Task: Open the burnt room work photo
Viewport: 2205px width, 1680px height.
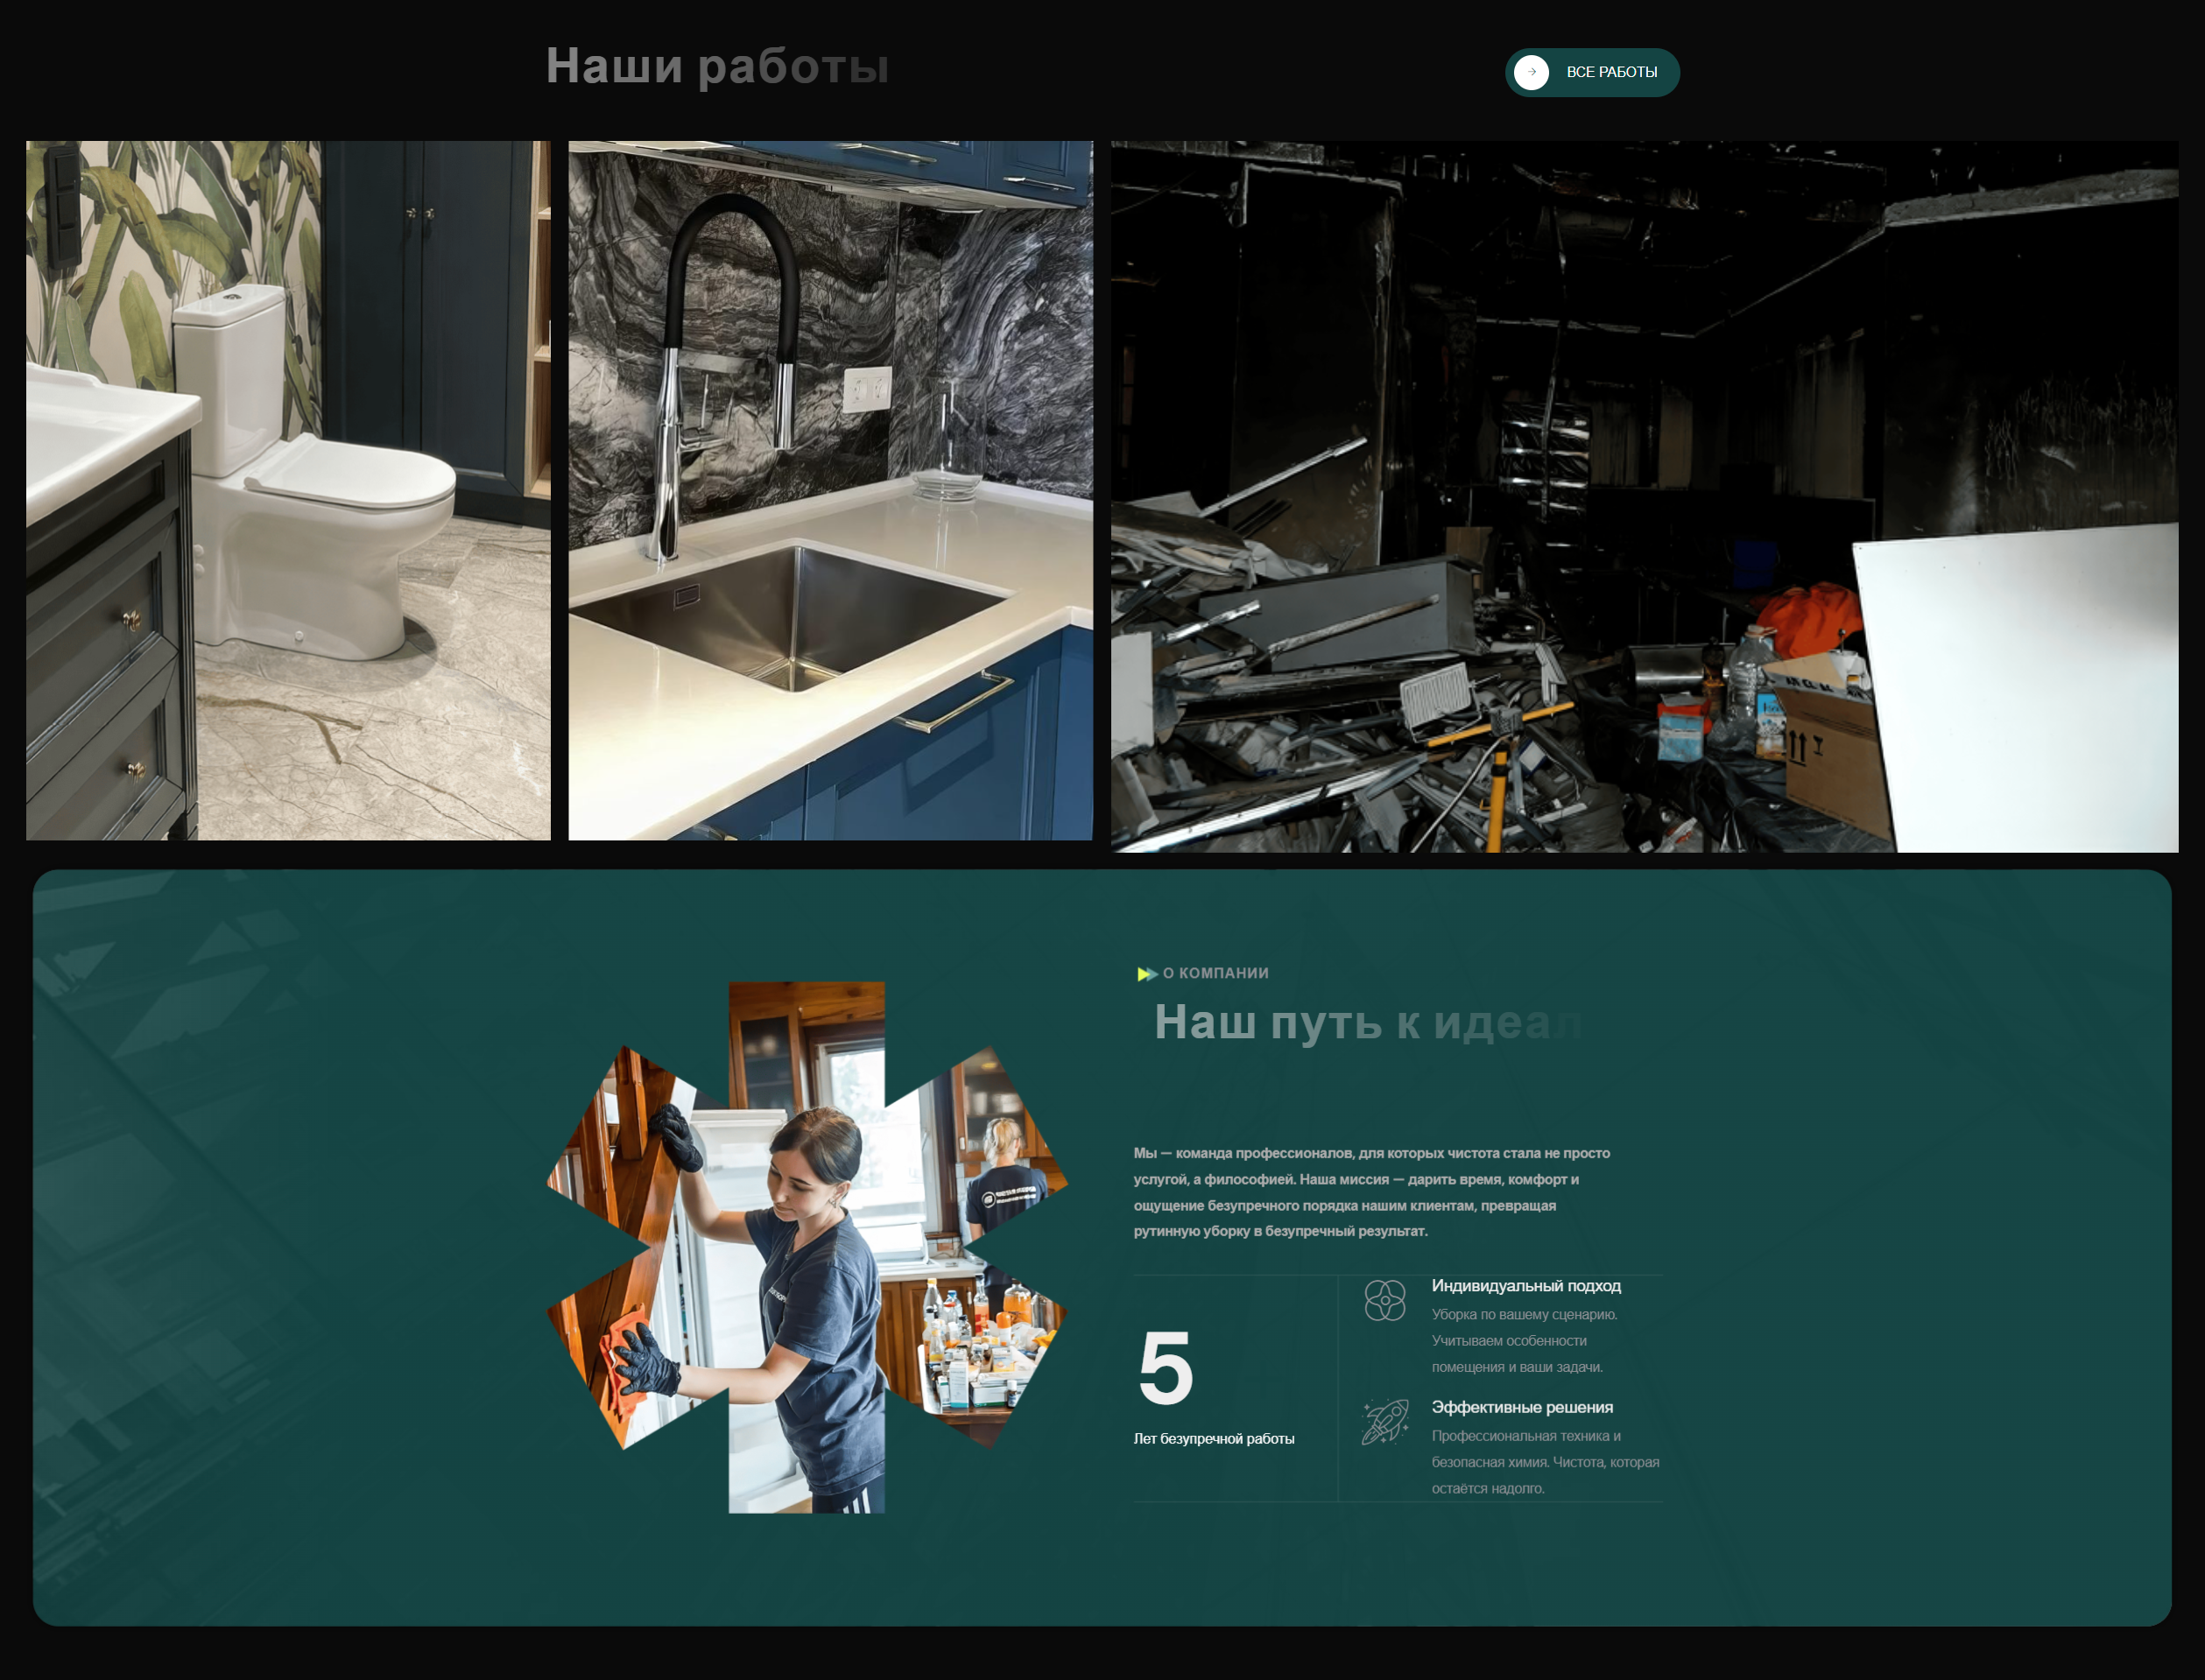Action: [1644, 496]
